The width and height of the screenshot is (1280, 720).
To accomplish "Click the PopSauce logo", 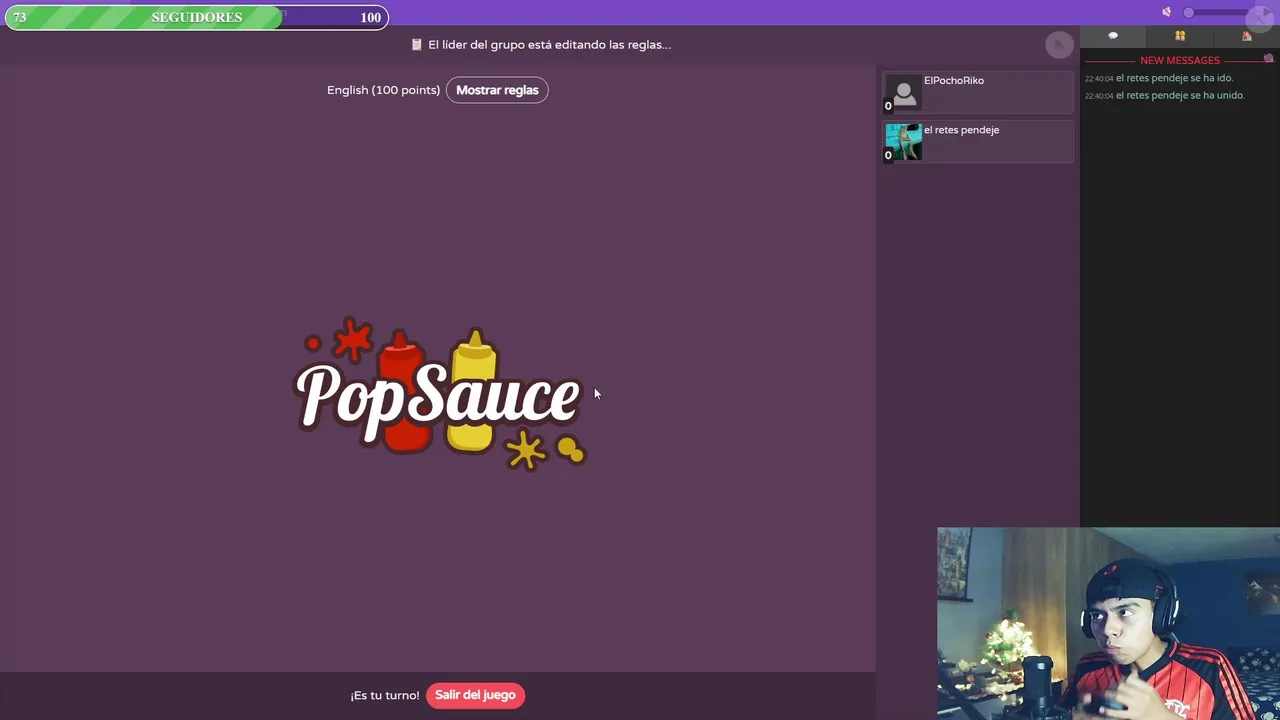I will coord(439,394).
